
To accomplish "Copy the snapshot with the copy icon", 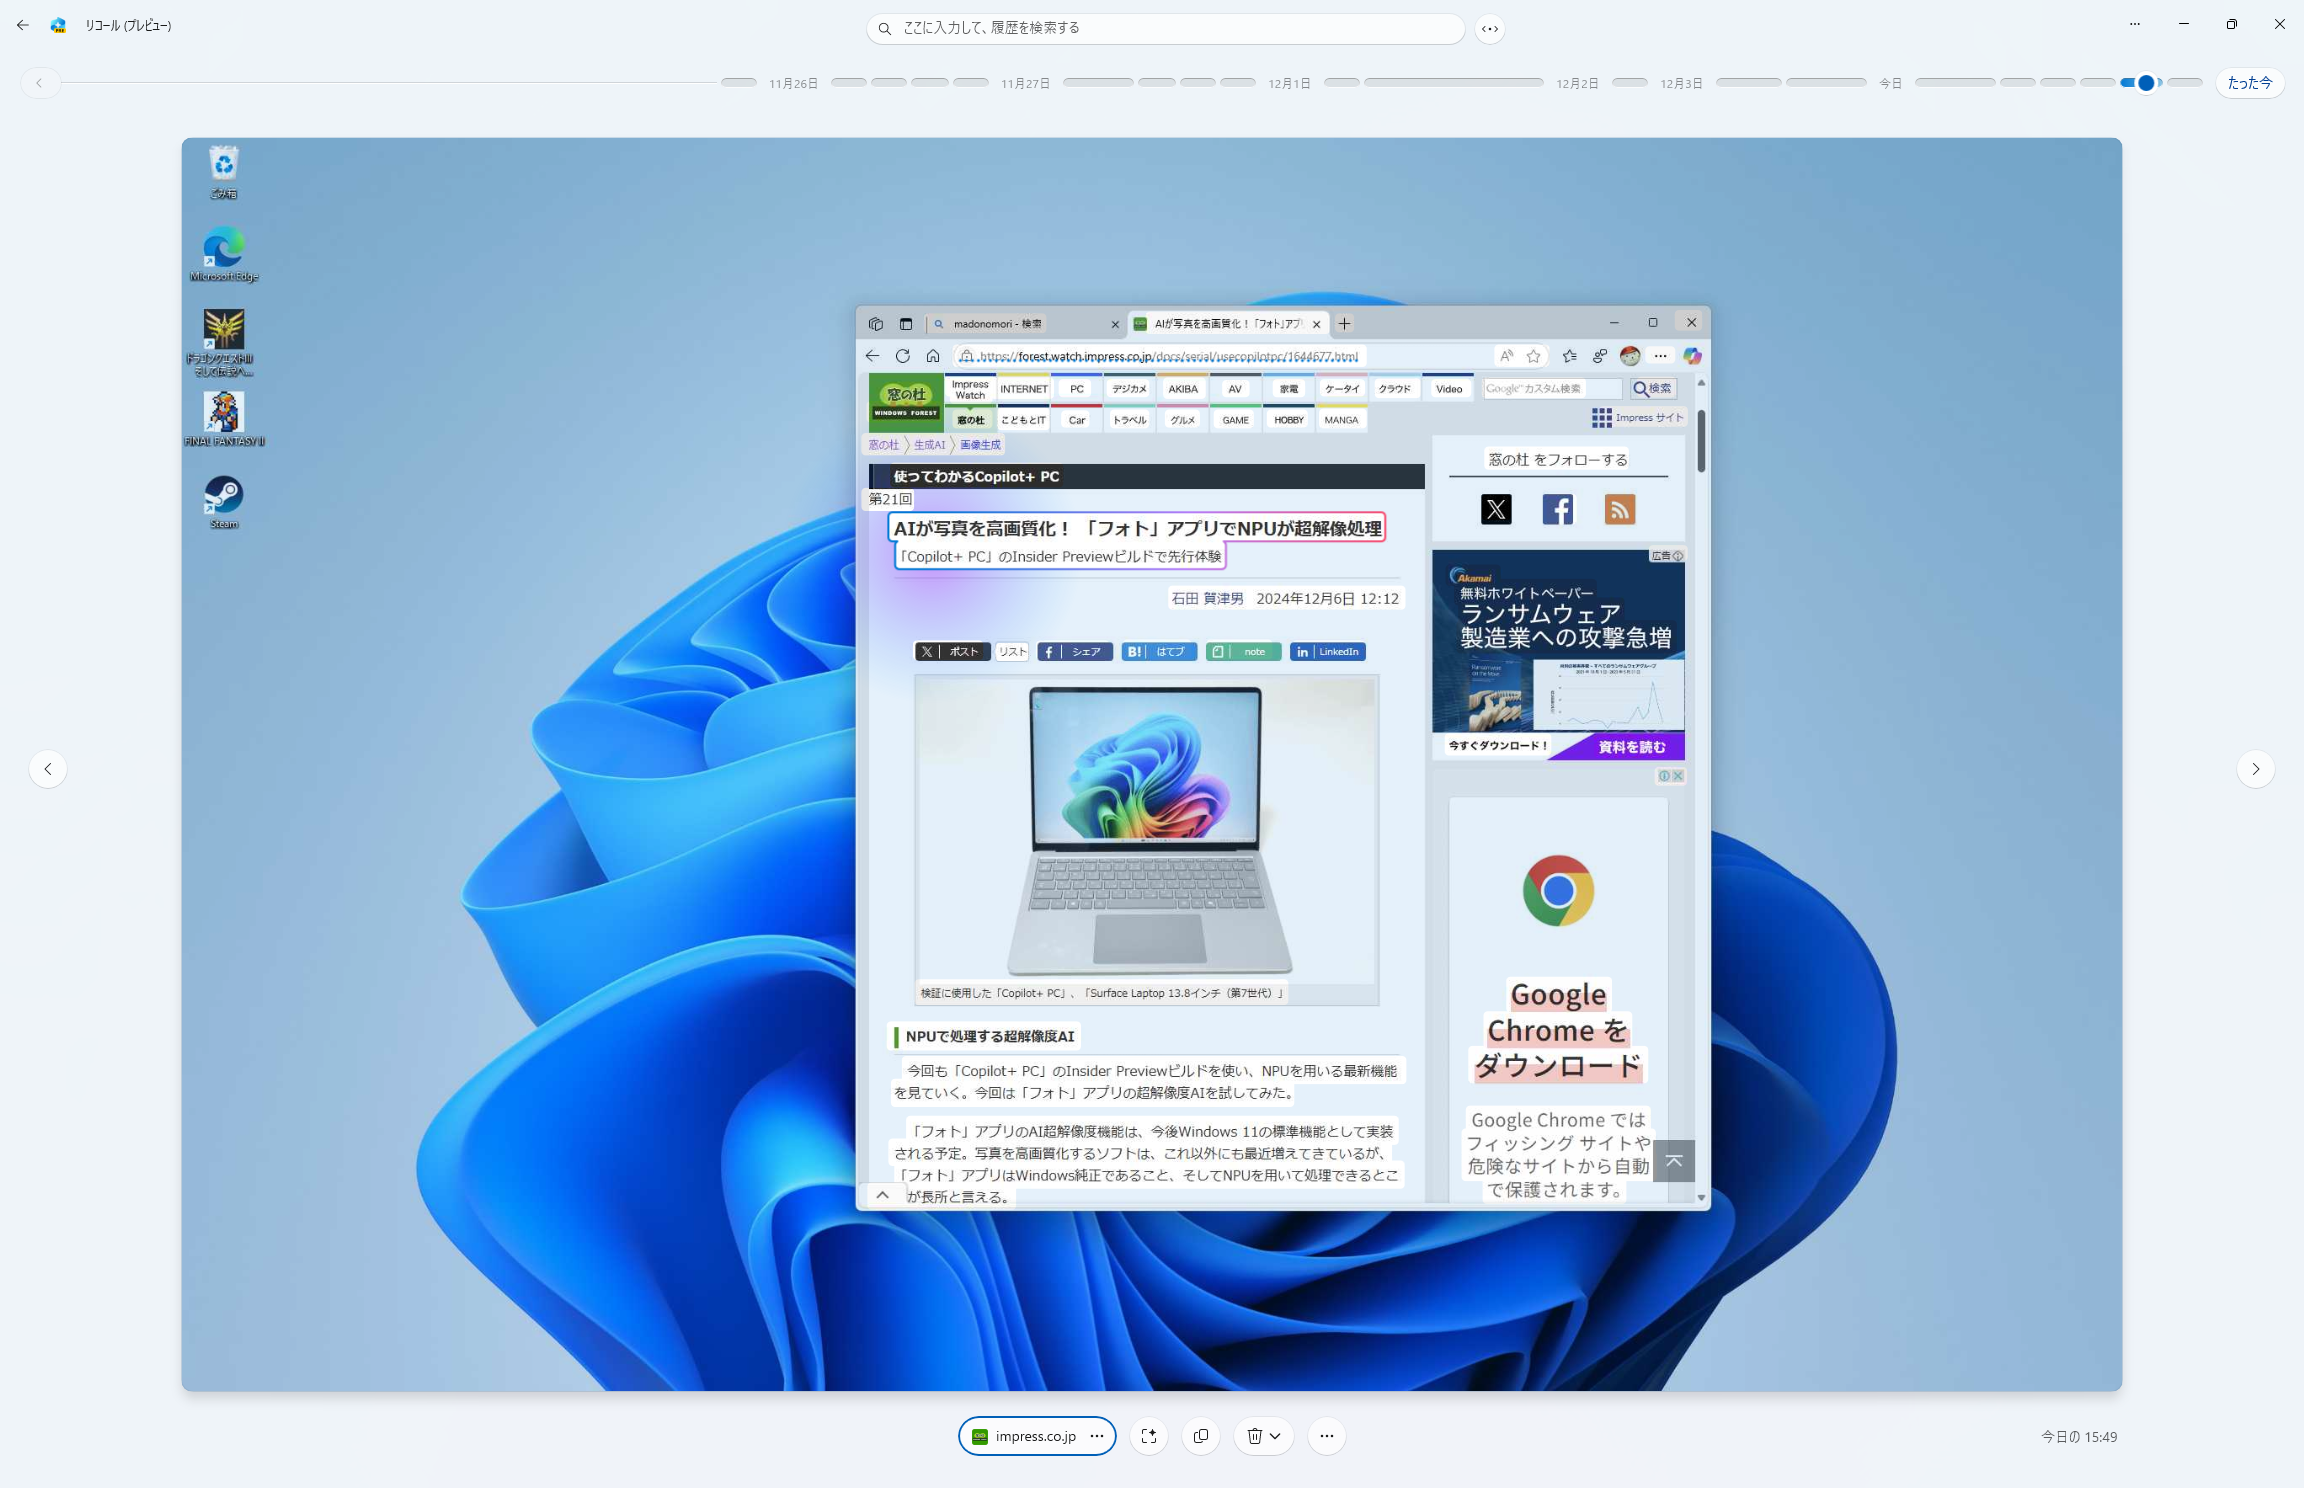I will click(x=1201, y=1436).
